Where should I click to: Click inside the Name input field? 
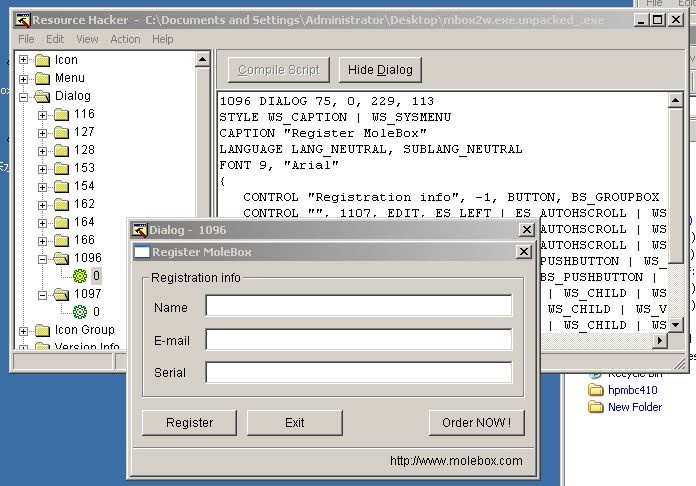pos(359,306)
